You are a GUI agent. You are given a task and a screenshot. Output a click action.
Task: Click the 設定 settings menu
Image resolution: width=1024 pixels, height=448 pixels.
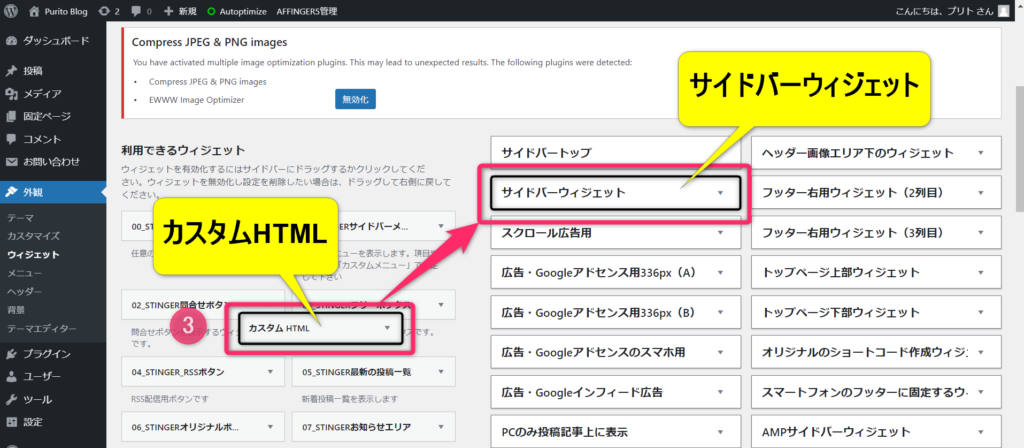pyautogui.click(x=33, y=421)
